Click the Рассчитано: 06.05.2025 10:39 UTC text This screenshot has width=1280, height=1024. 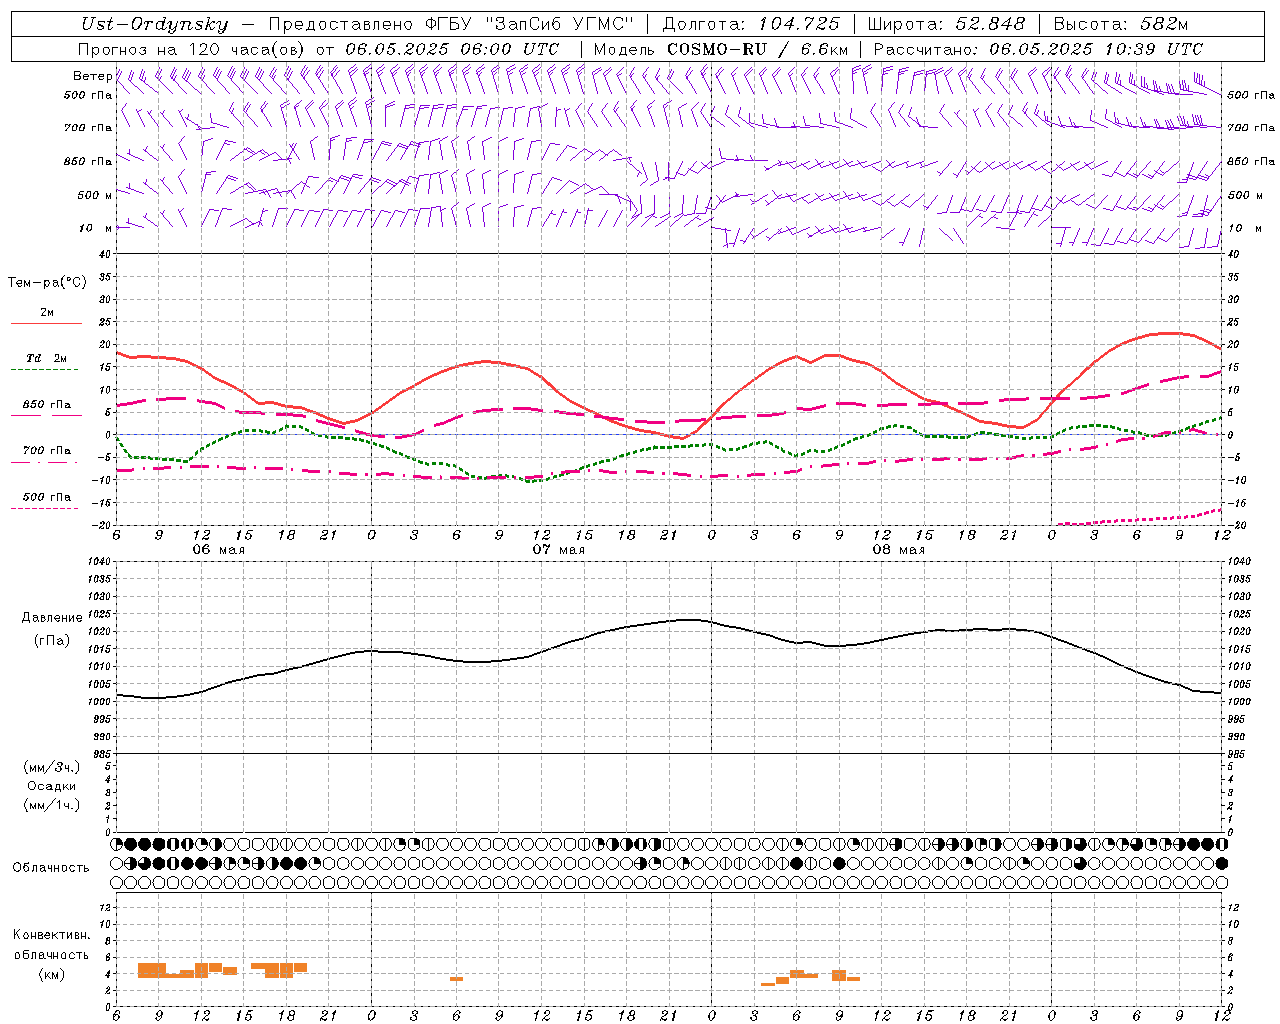[x=1038, y=49]
